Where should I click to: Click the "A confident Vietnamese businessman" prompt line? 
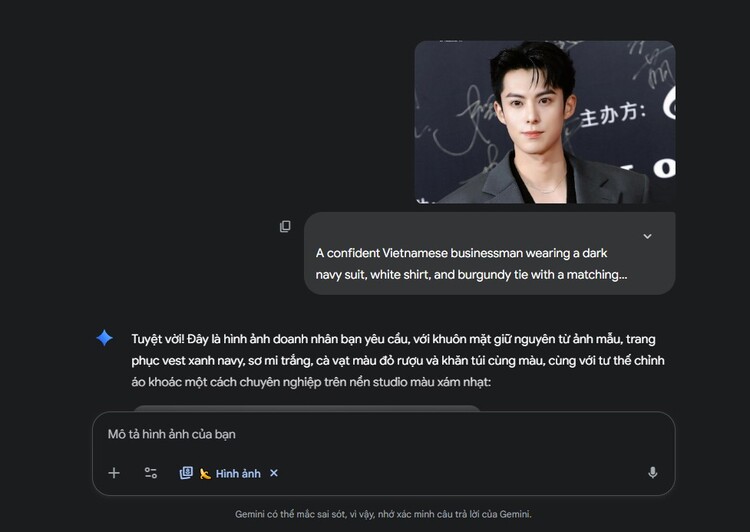click(x=461, y=253)
